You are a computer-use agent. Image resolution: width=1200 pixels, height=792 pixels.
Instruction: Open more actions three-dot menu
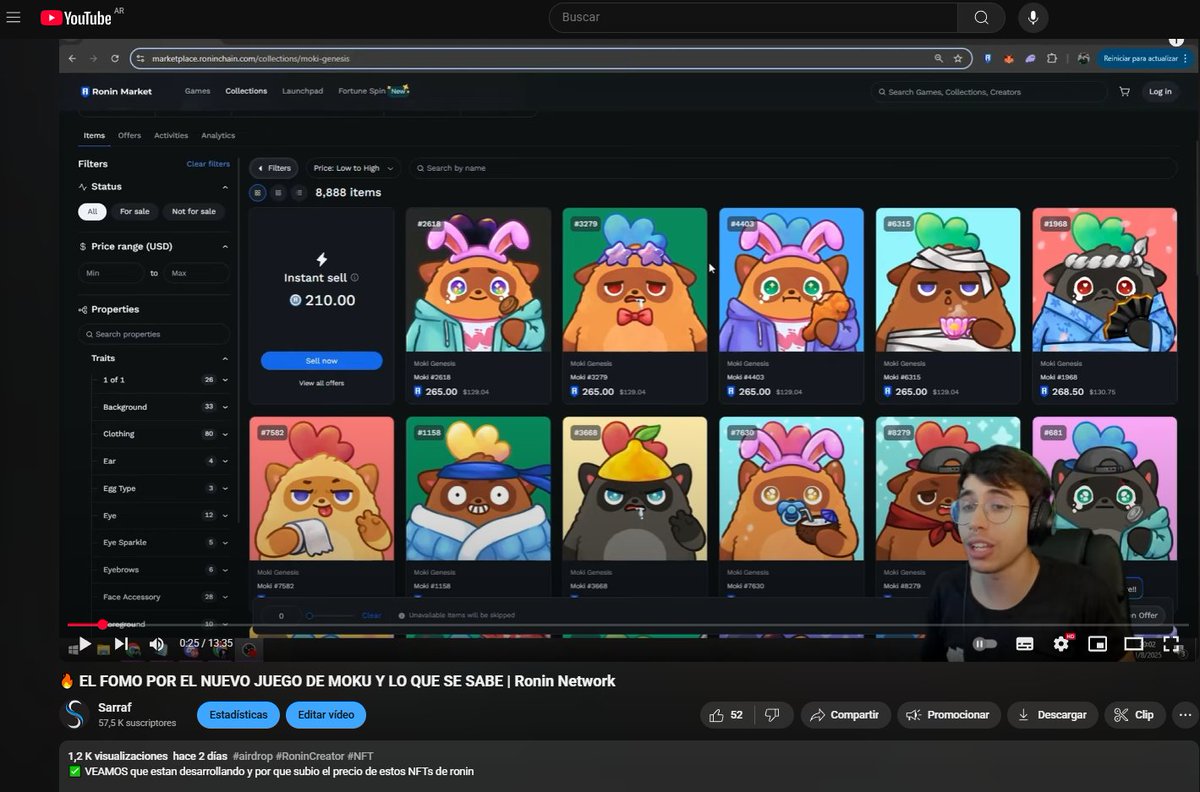pos(1186,715)
